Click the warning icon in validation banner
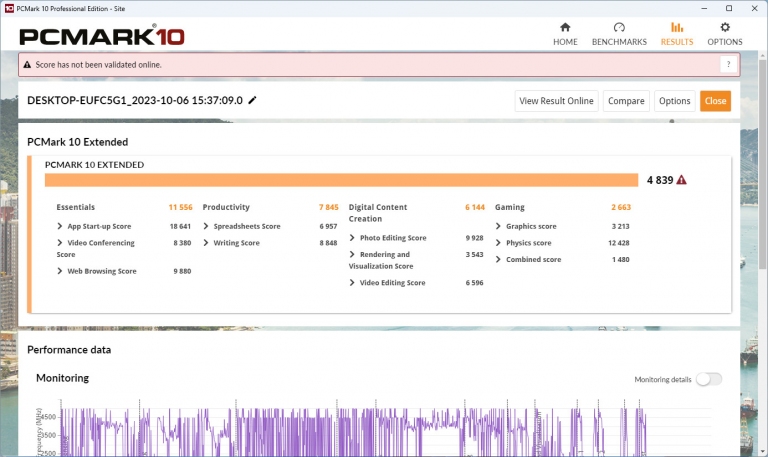Screen dimensions: 768x457 (27, 65)
